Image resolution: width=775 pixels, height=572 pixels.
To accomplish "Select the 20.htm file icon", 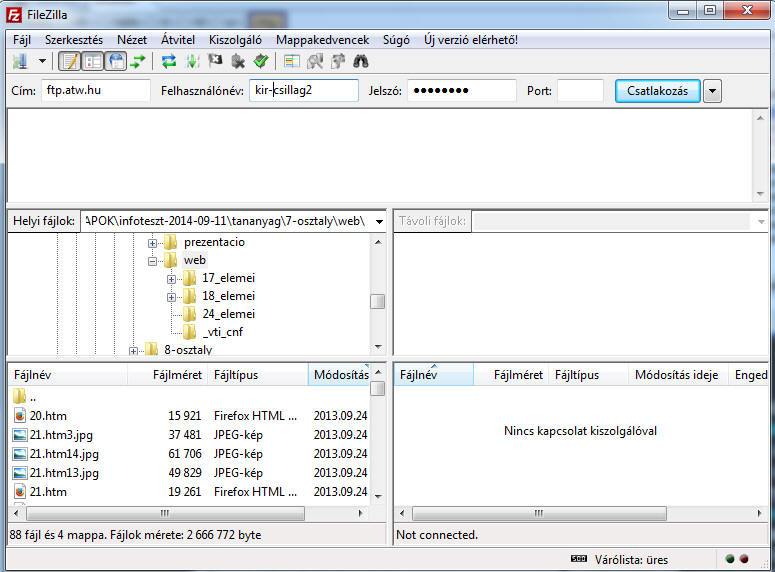I will [20, 416].
